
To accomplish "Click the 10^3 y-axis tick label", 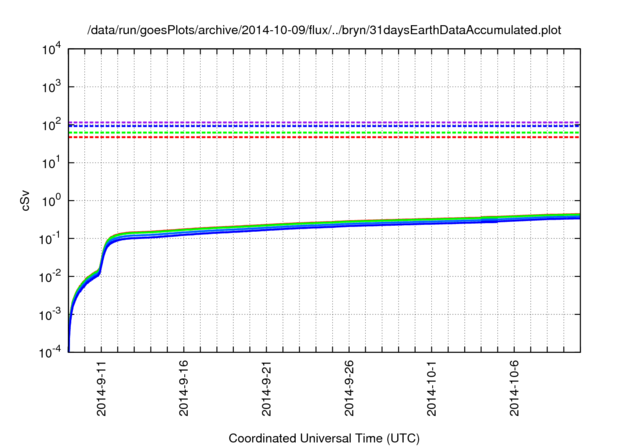I will tap(51, 86).
